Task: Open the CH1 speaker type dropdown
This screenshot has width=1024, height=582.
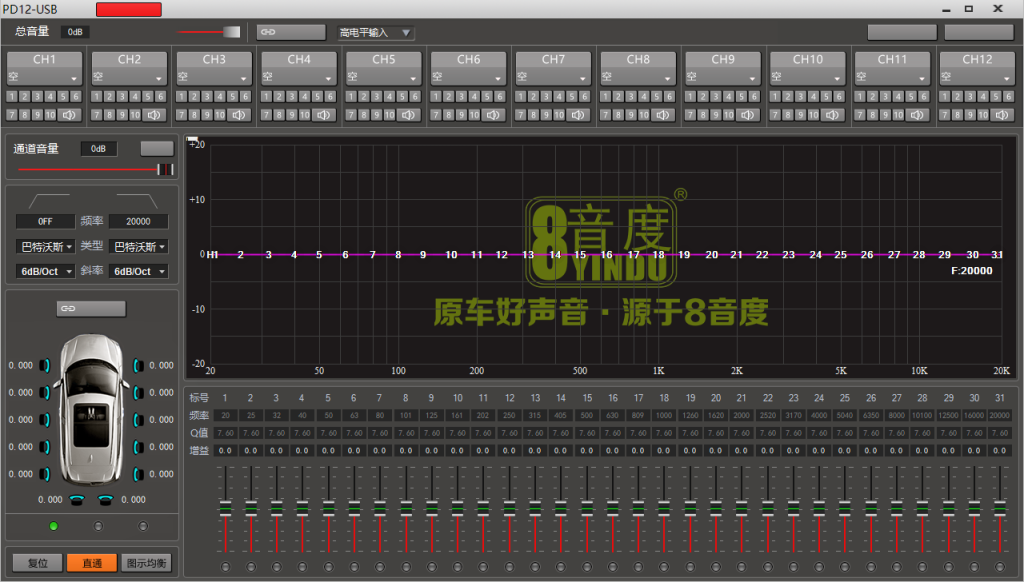Action: pyautogui.click(x=44, y=77)
